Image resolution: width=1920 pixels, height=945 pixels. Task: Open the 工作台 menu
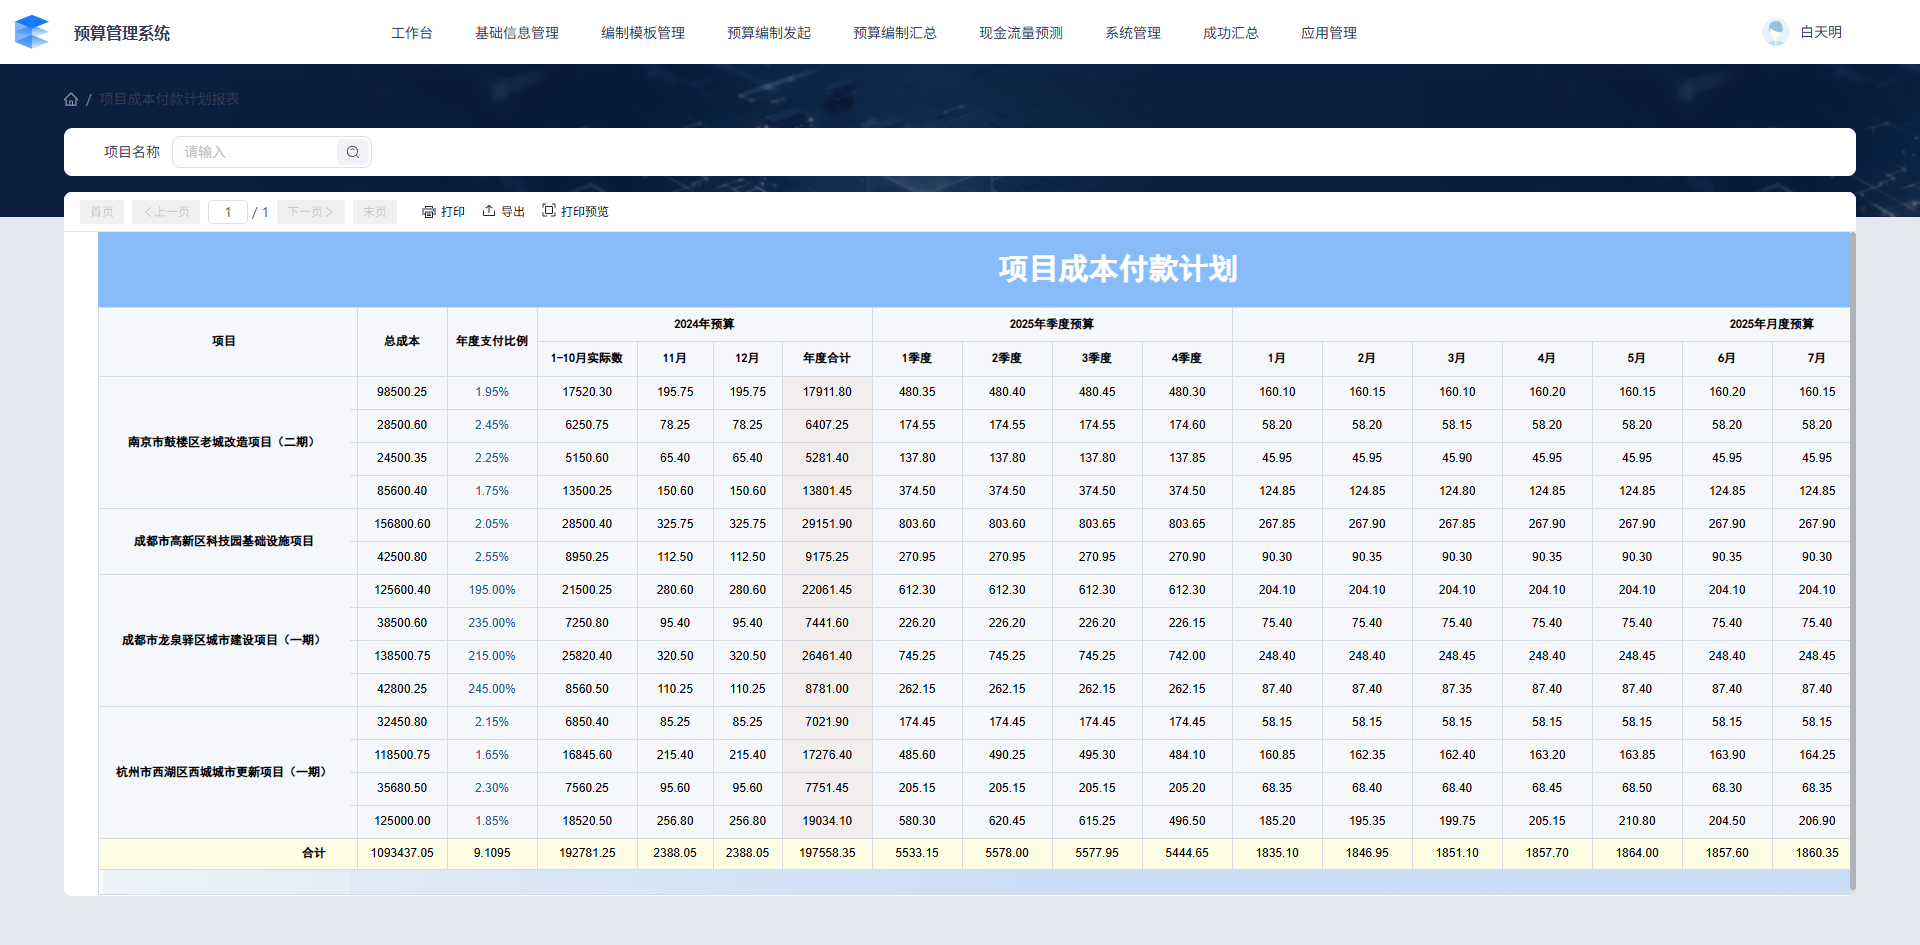(x=412, y=33)
